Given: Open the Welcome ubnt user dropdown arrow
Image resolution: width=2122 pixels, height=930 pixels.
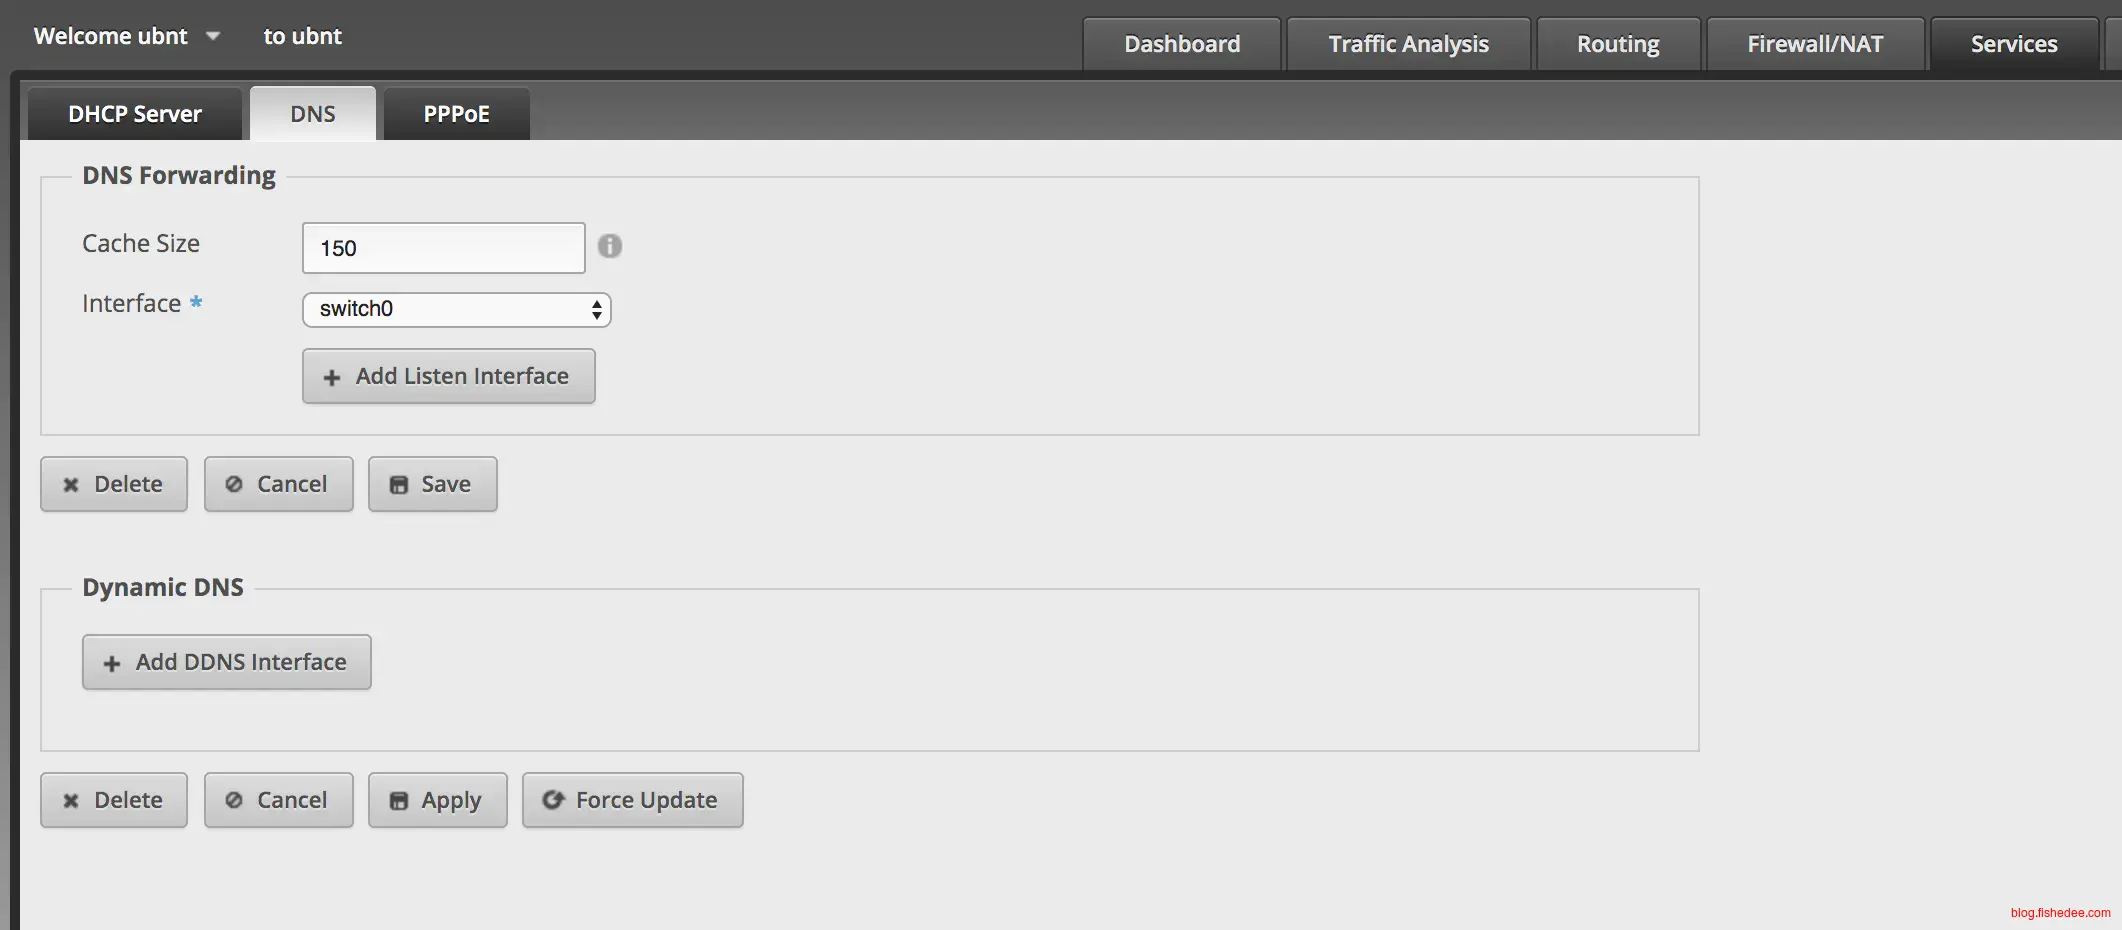Looking at the screenshot, I should point(212,36).
